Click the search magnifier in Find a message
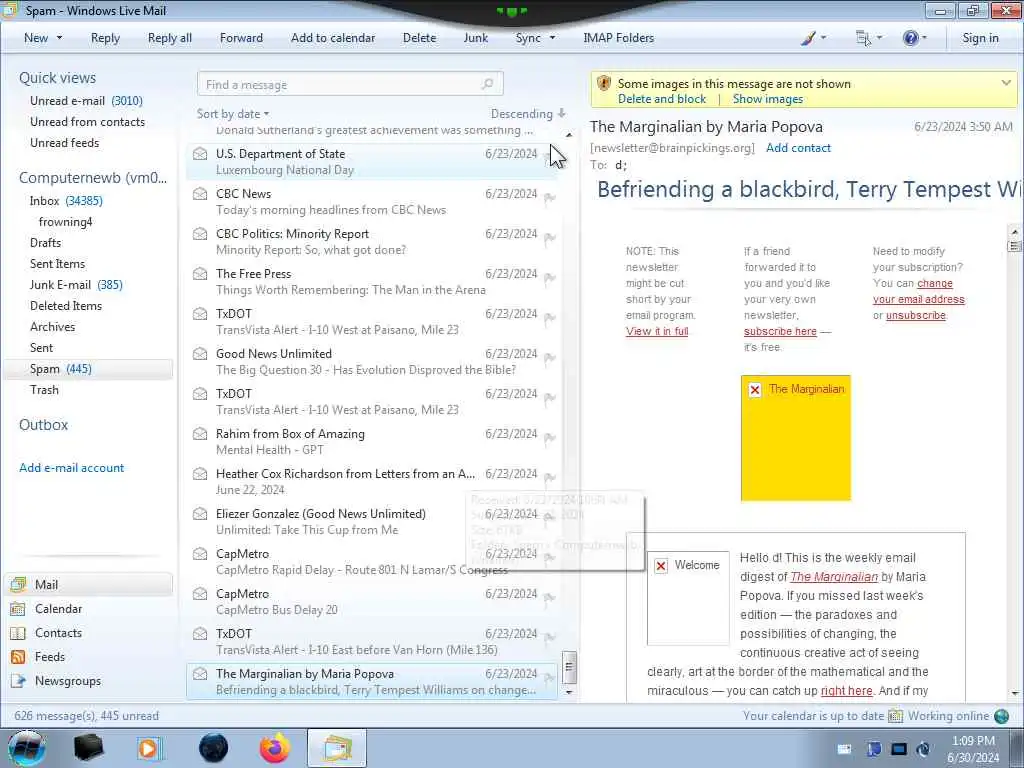Image resolution: width=1024 pixels, height=768 pixels. click(487, 84)
